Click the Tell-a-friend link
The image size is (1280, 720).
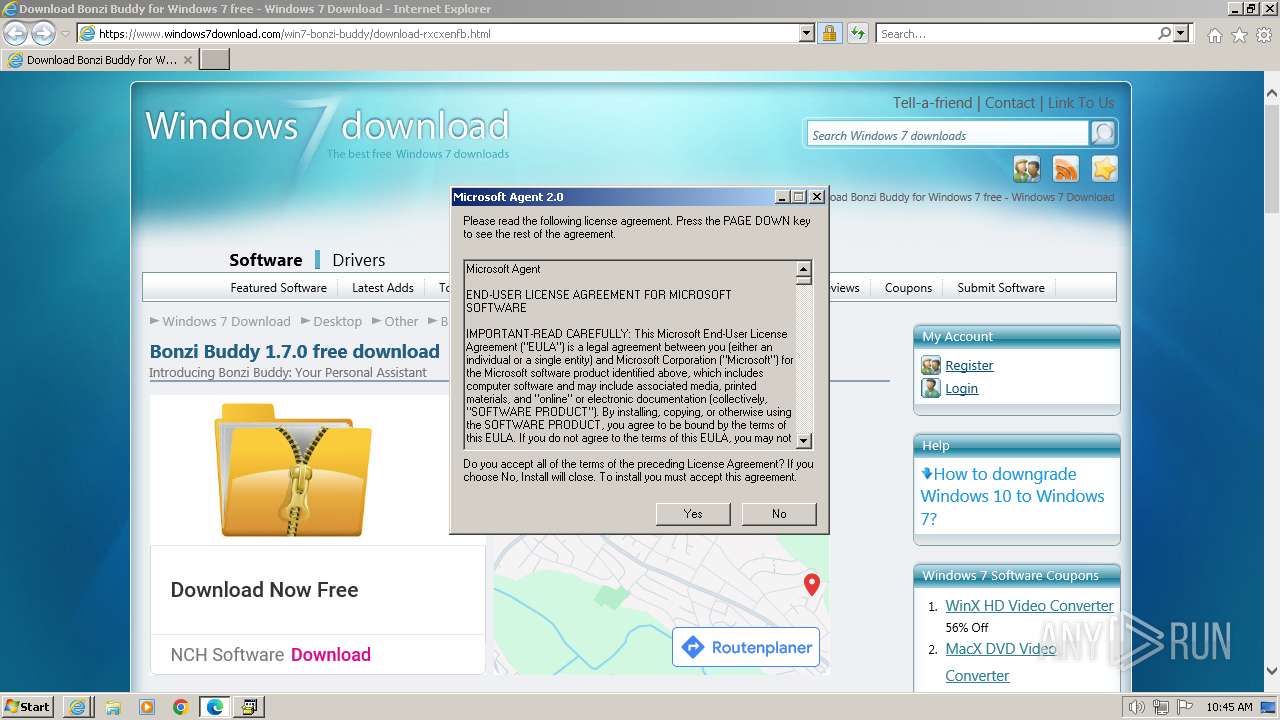click(932, 103)
